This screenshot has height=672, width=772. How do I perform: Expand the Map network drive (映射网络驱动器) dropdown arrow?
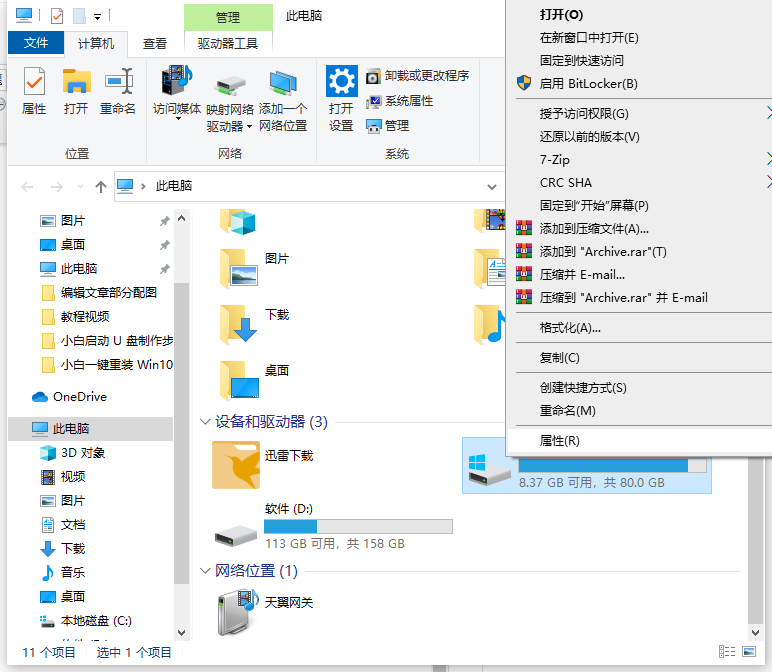click(x=249, y=127)
